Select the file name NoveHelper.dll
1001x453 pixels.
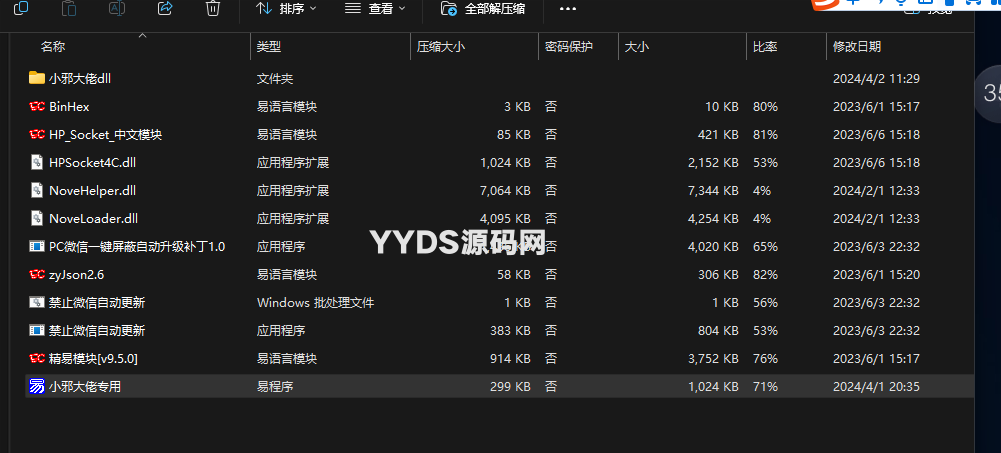click(93, 191)
